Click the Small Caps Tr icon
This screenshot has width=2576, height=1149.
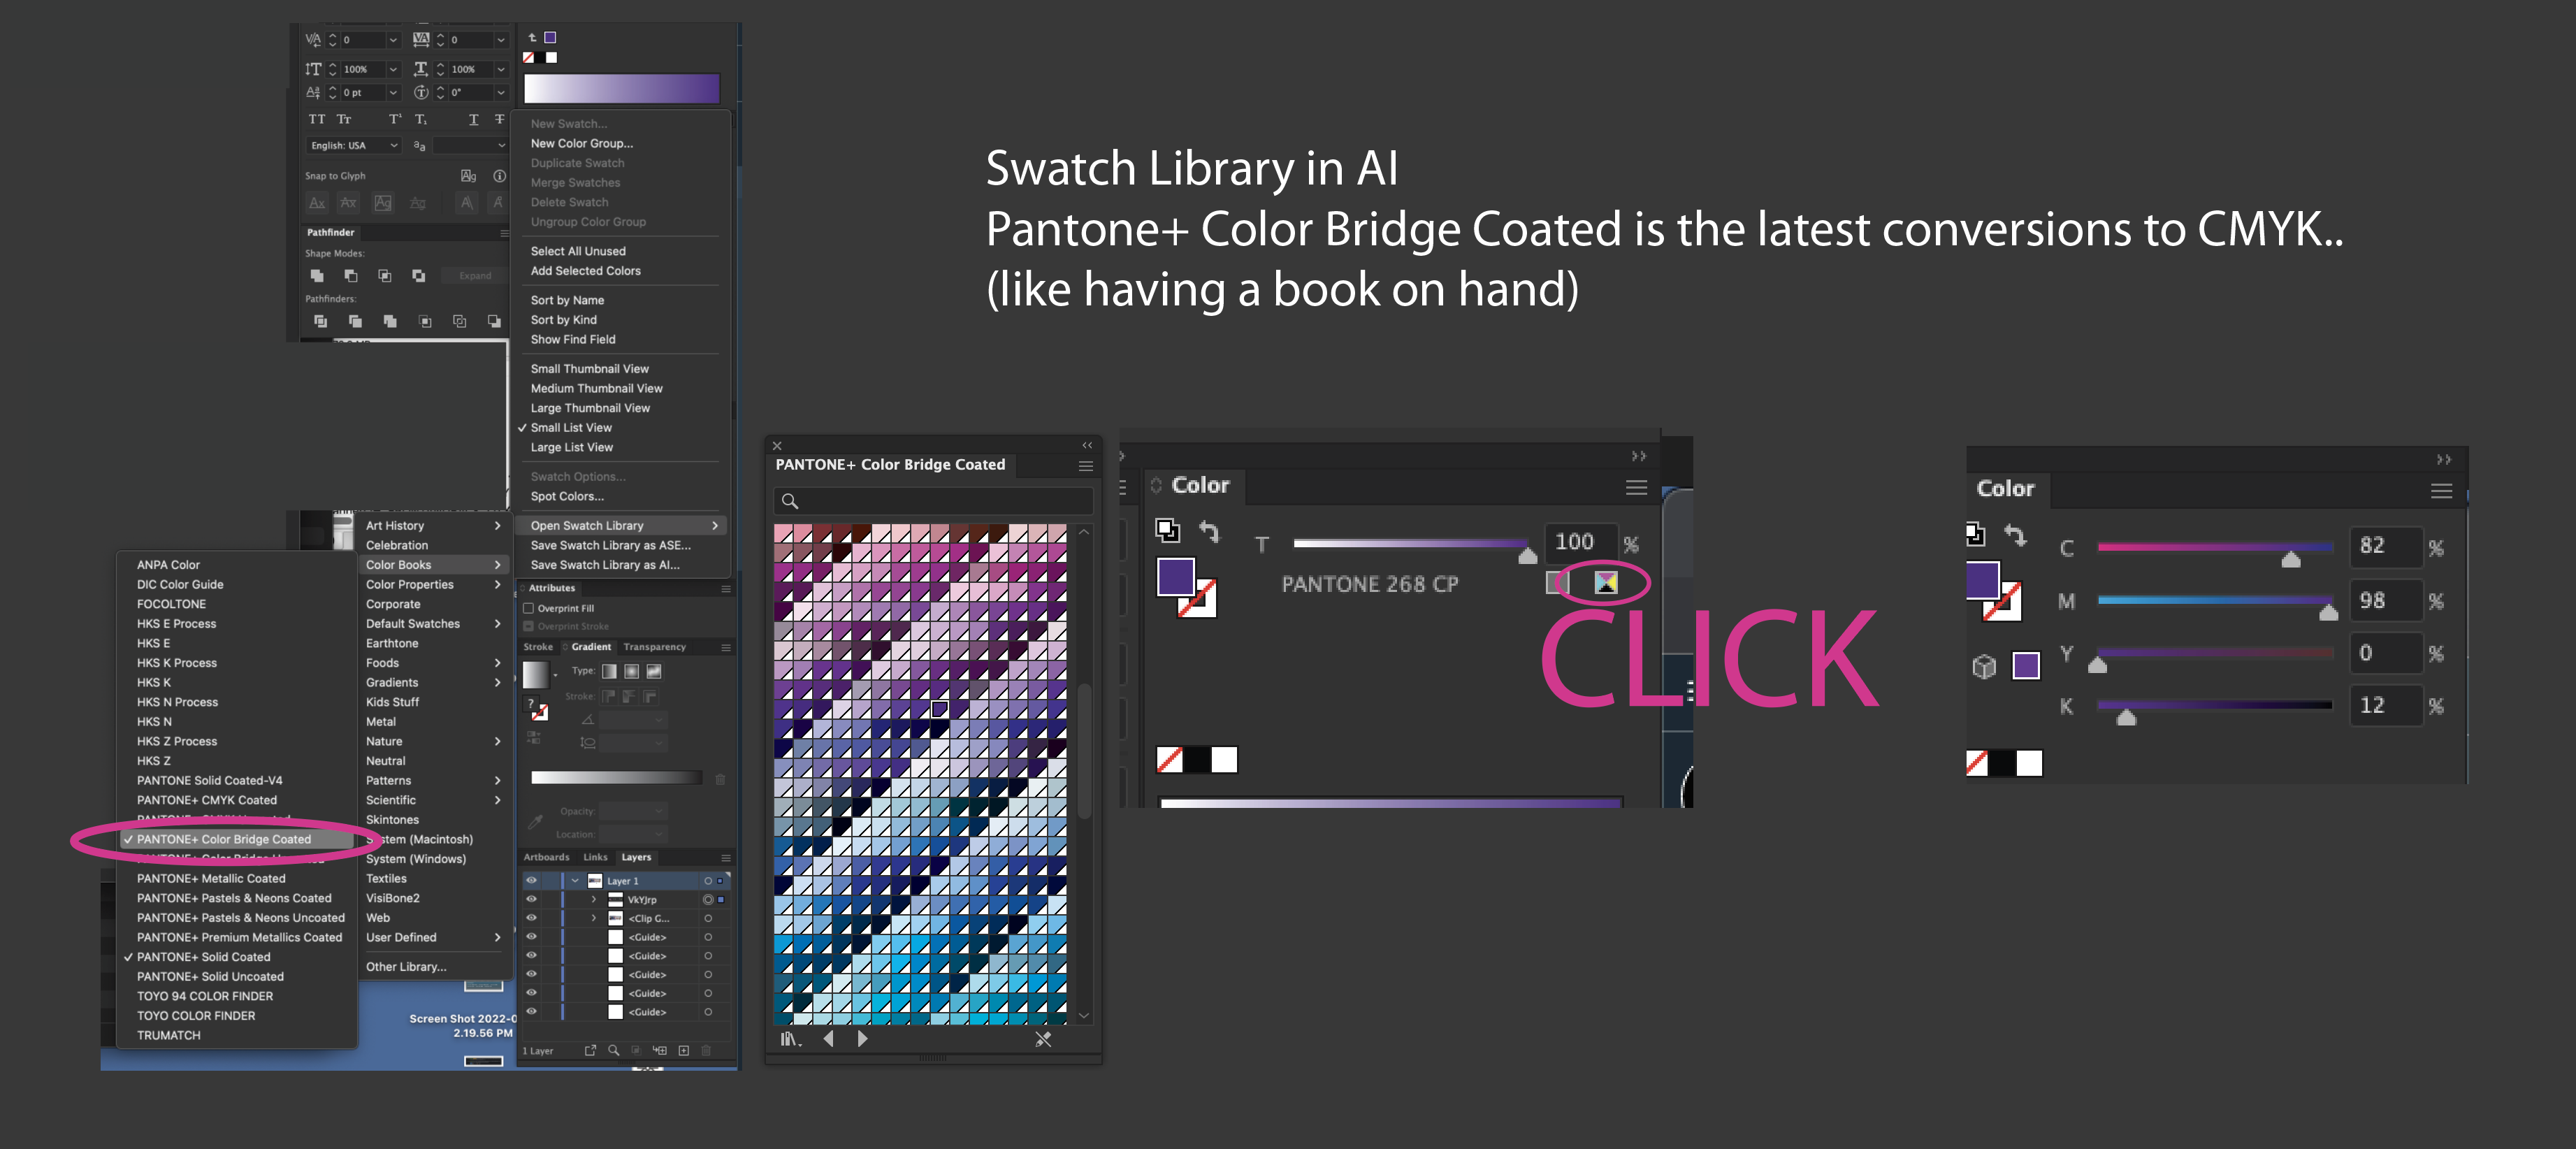click(x=344, y=119)
